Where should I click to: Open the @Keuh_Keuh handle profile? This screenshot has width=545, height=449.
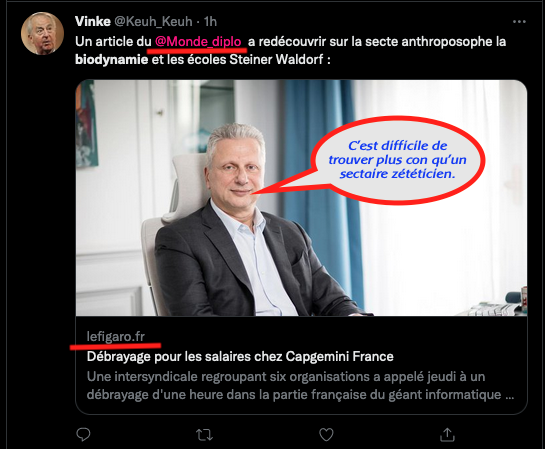(153, 22)
